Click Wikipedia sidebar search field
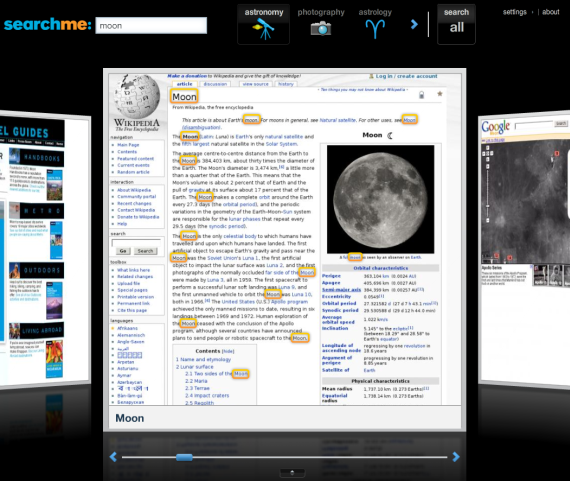This screenshot has width=570, height=481. coord(136,242)
